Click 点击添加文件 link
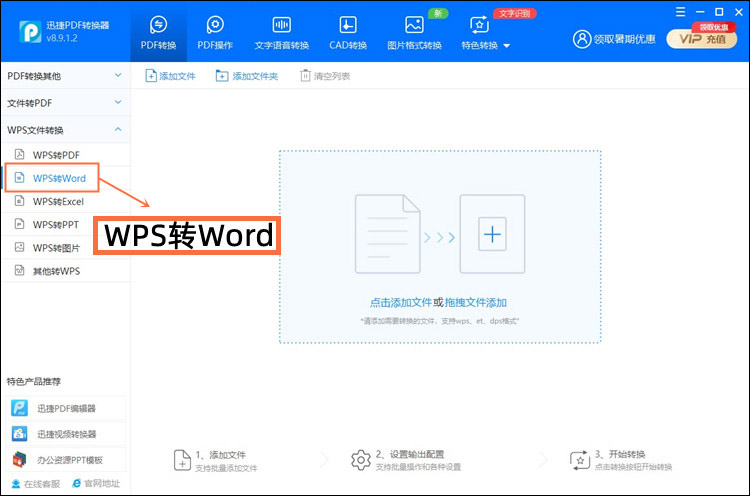This screenshot has width=750, height=496. 401,303
